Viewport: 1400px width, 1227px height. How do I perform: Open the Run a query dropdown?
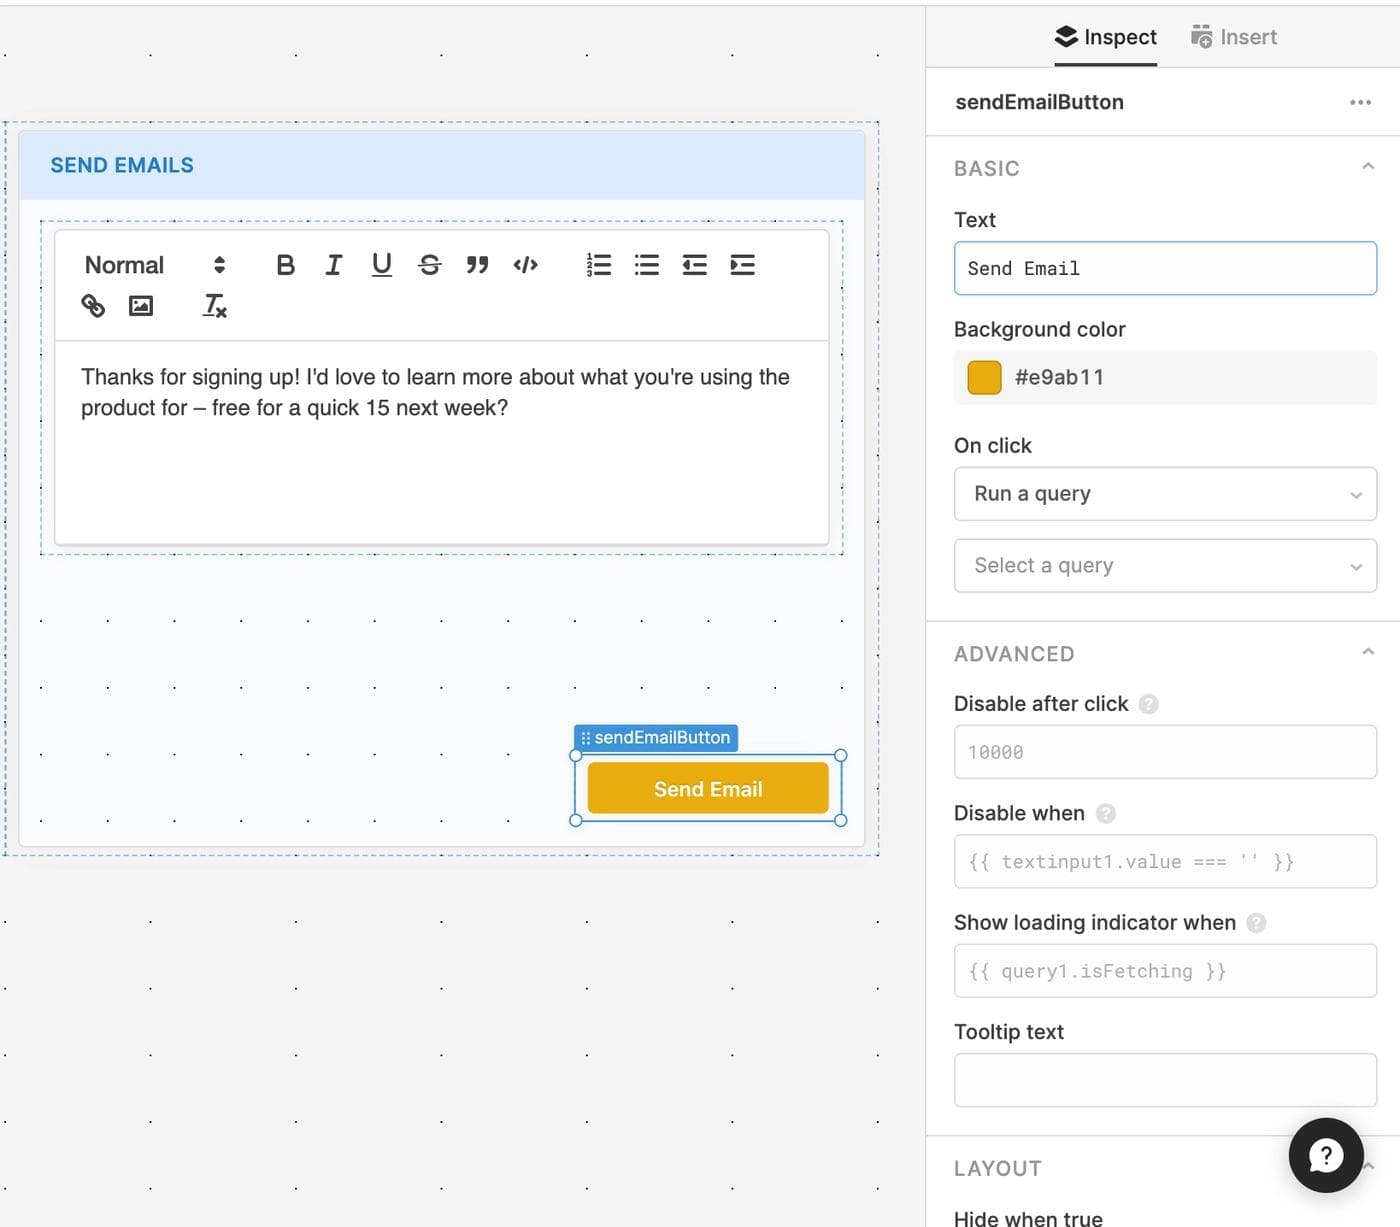(1164, 494)
